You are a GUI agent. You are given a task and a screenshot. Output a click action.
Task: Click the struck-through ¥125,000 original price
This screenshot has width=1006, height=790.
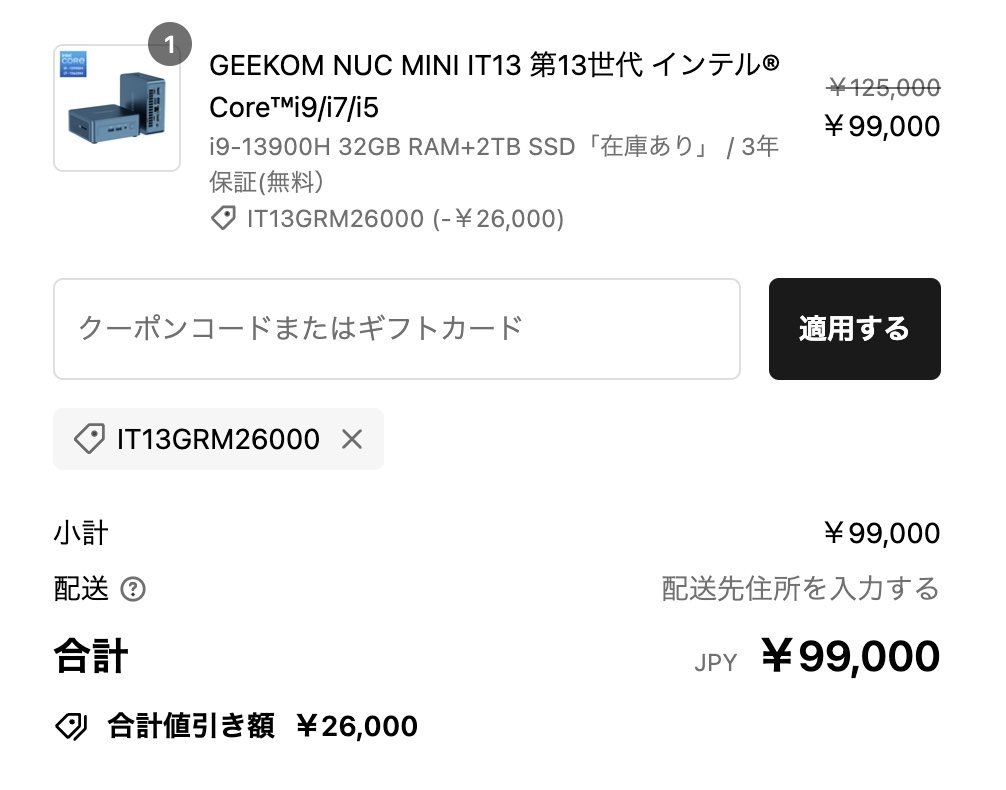883,88
